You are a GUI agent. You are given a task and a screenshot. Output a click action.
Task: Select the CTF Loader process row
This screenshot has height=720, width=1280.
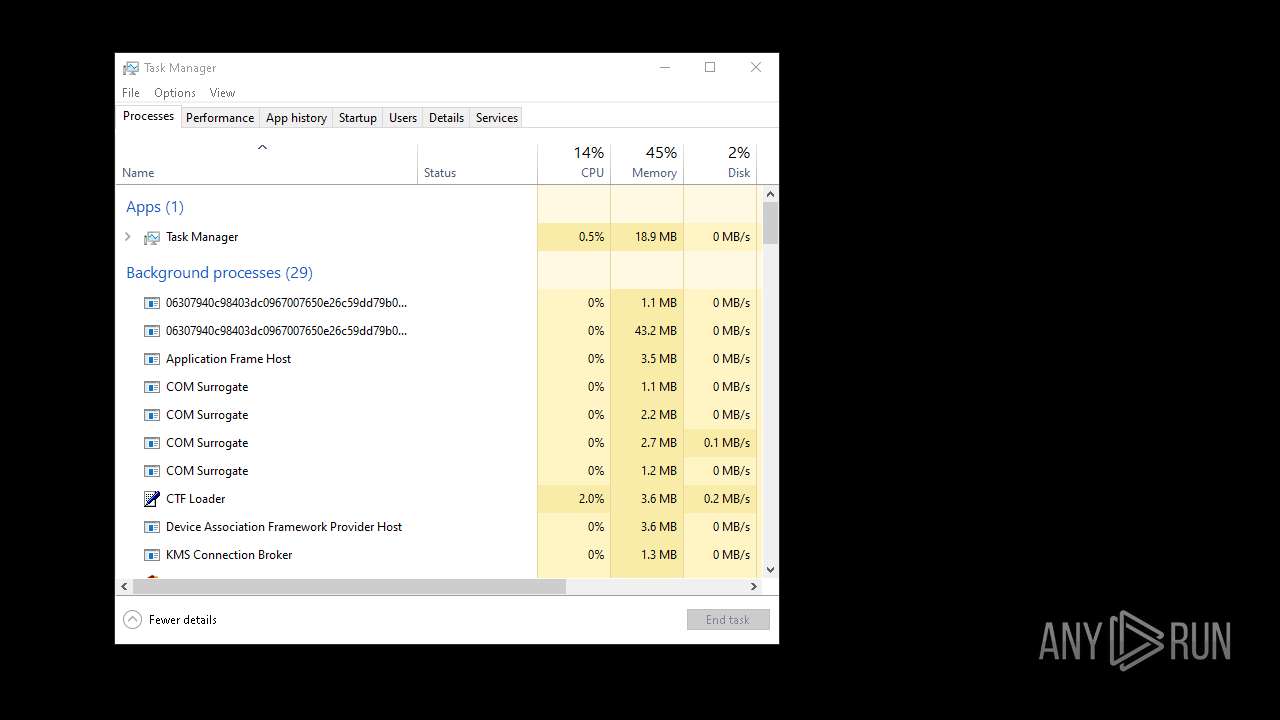point(437,499)
